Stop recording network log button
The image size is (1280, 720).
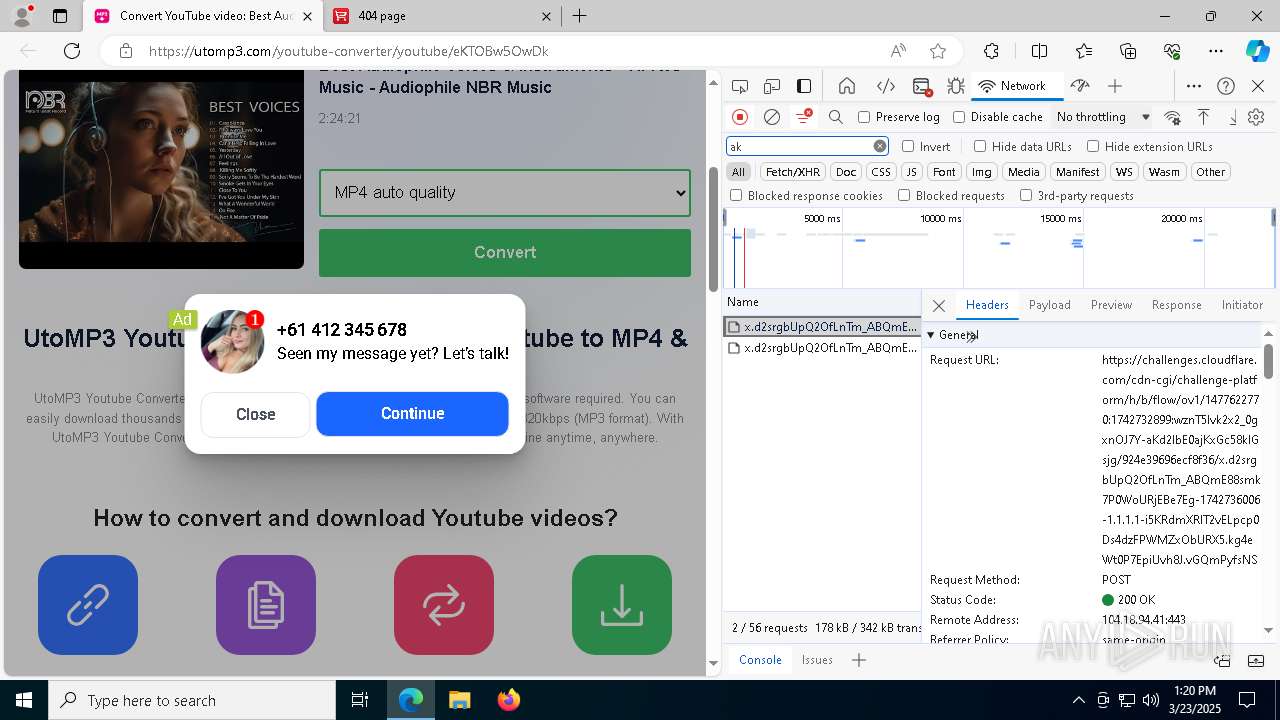[740, 117]
